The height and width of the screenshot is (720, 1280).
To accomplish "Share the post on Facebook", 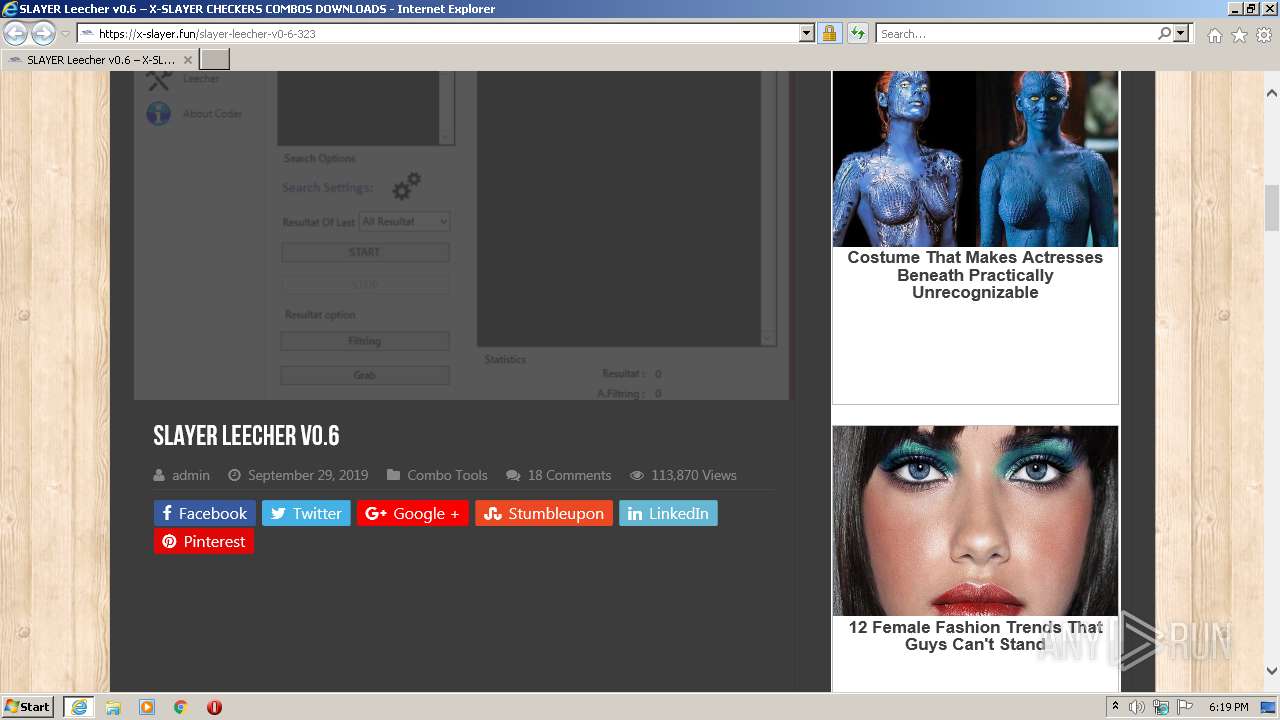I will pyautogui.click(x=205, y=513).
